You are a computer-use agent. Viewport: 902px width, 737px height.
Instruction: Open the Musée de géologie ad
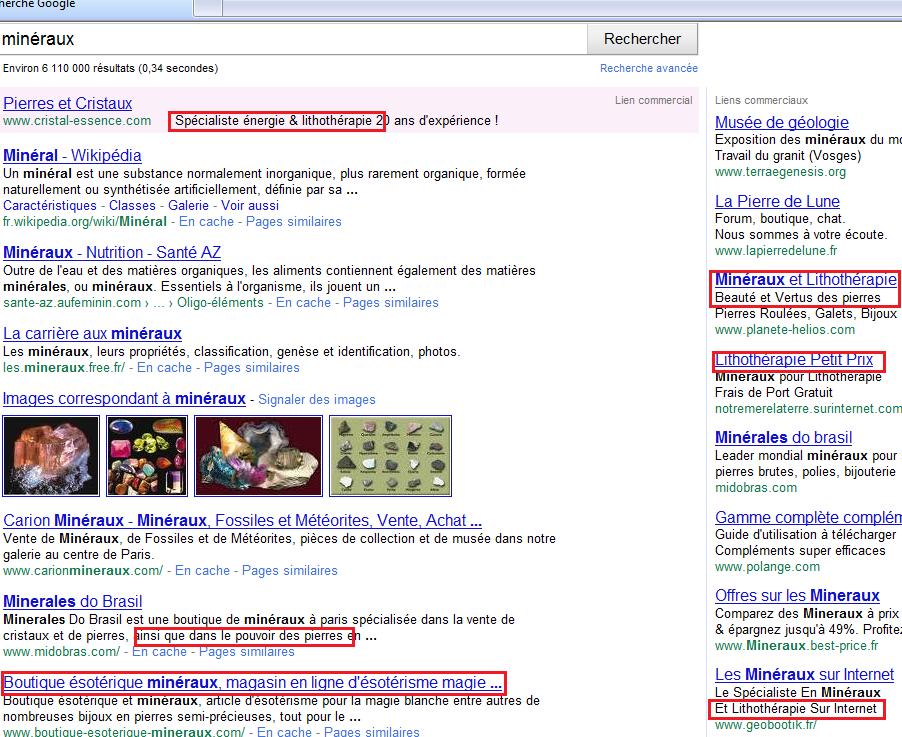782,123
